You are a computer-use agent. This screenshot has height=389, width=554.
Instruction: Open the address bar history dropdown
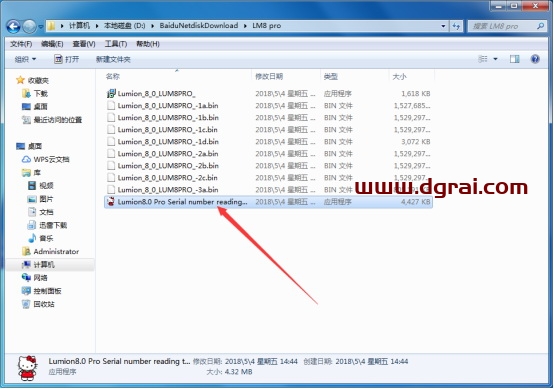[443, 26]
